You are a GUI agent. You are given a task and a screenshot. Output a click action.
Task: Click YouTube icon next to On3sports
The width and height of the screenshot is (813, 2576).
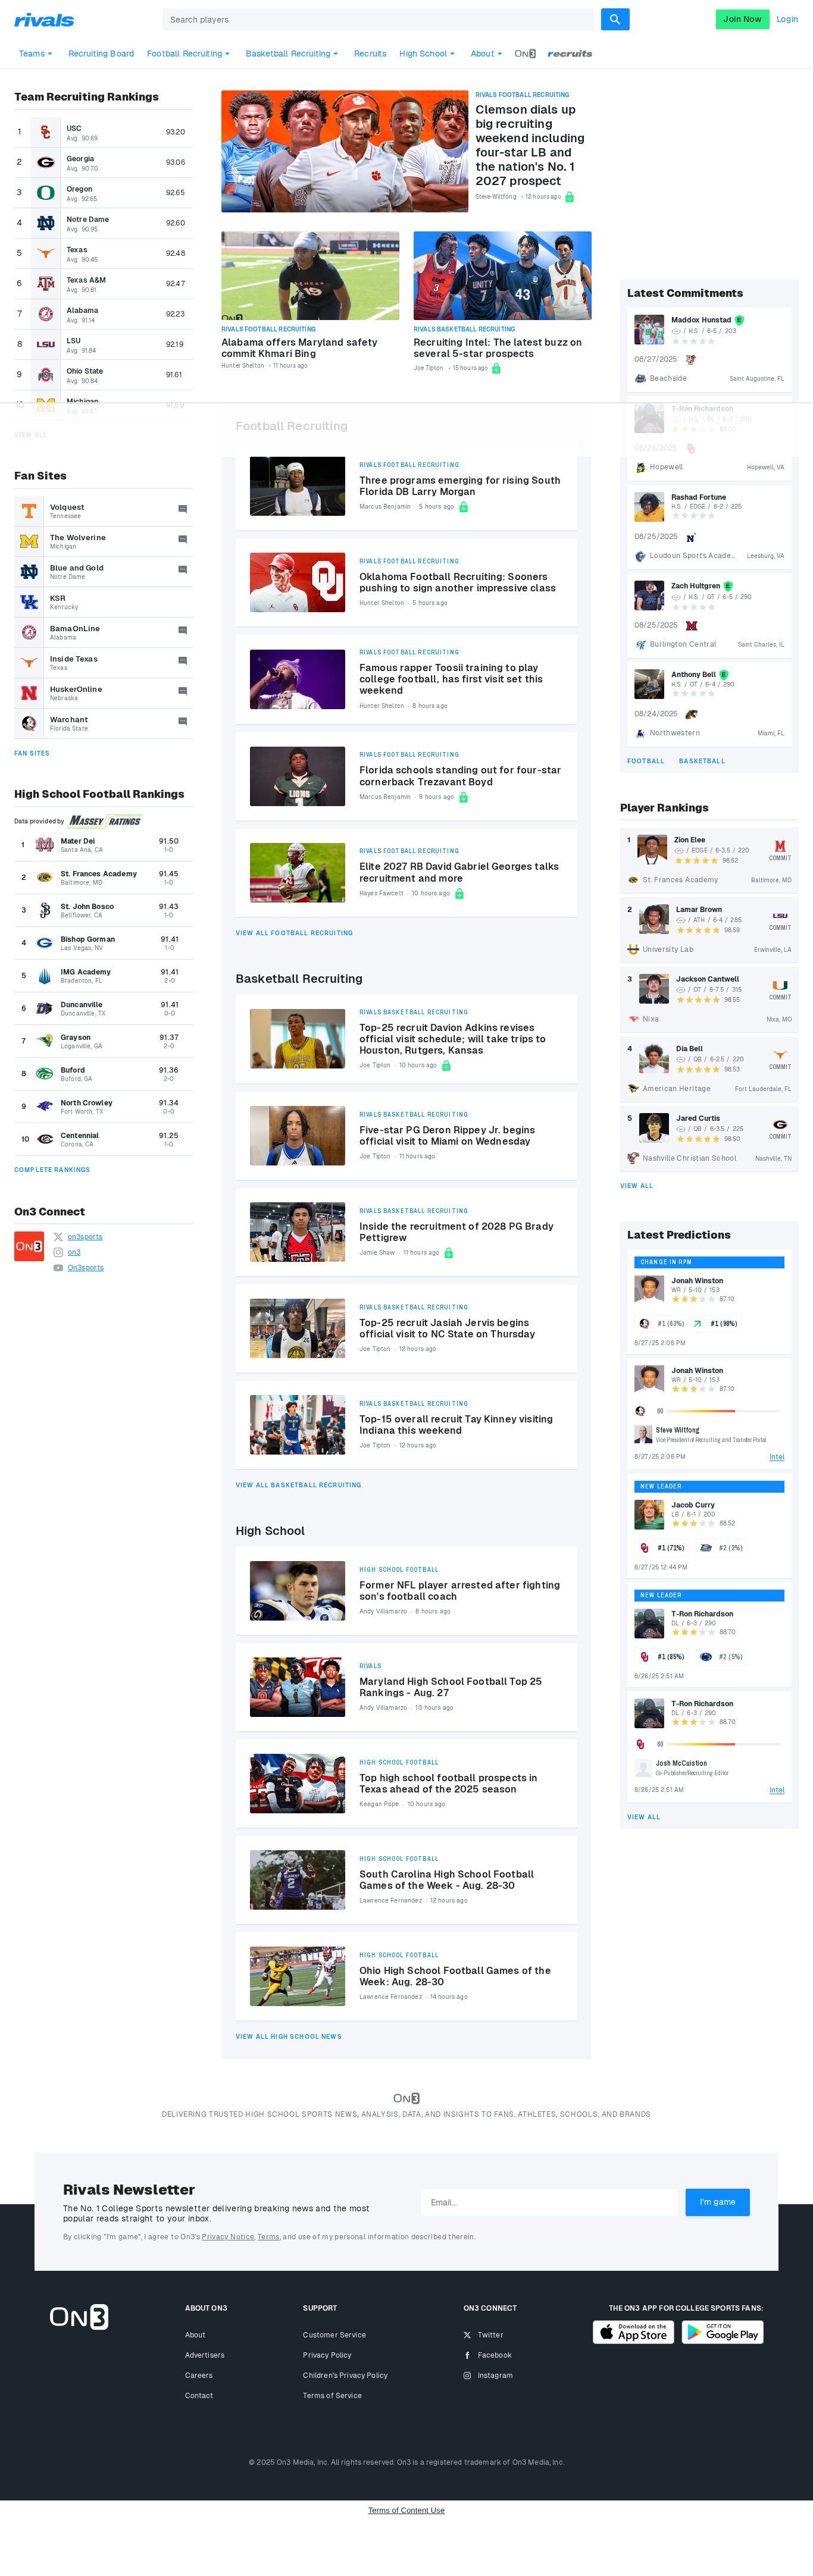pyautogui.click(x=58, y=1268)
